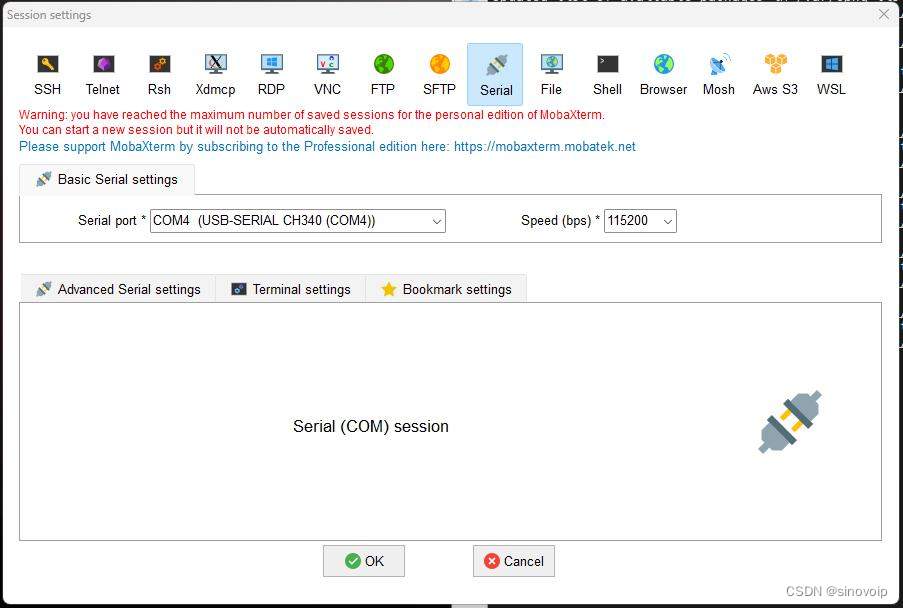Open the Basic Serial settings tab
This screenshot has width=903, height=608.
click(107, 180)
